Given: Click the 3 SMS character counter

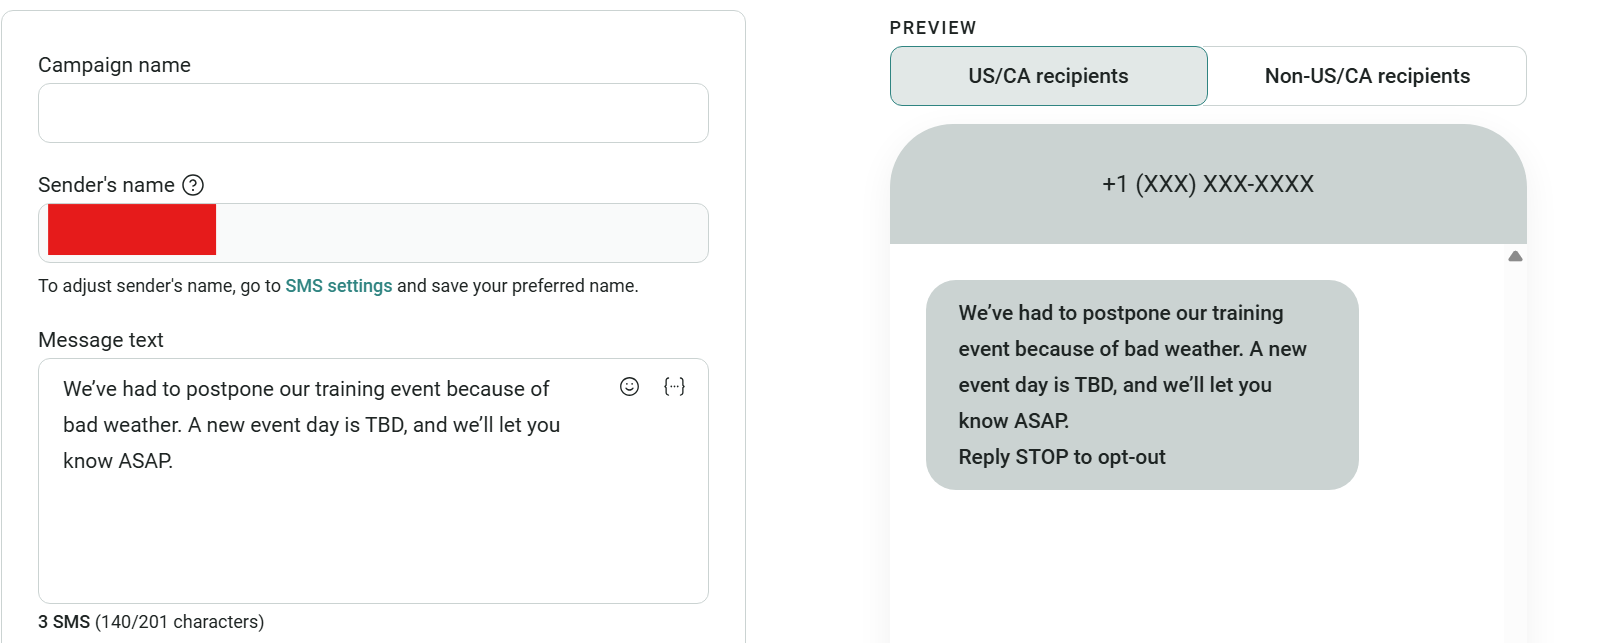Looking at the screenshot, I should [x=150, y=621].
